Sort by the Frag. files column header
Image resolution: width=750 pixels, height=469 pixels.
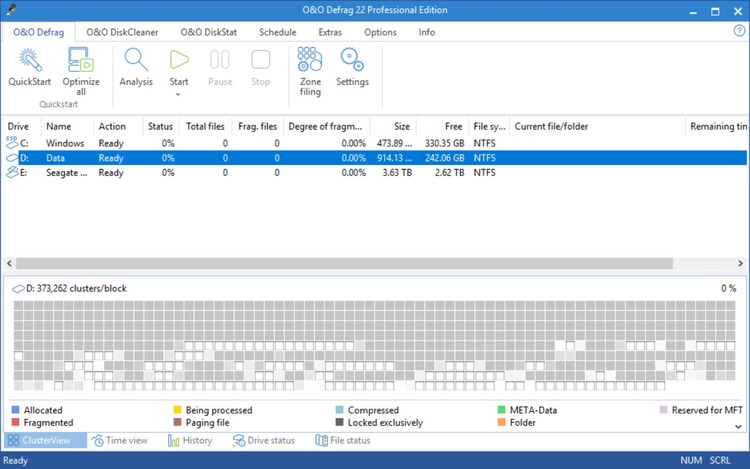click(x=258, y=126)
